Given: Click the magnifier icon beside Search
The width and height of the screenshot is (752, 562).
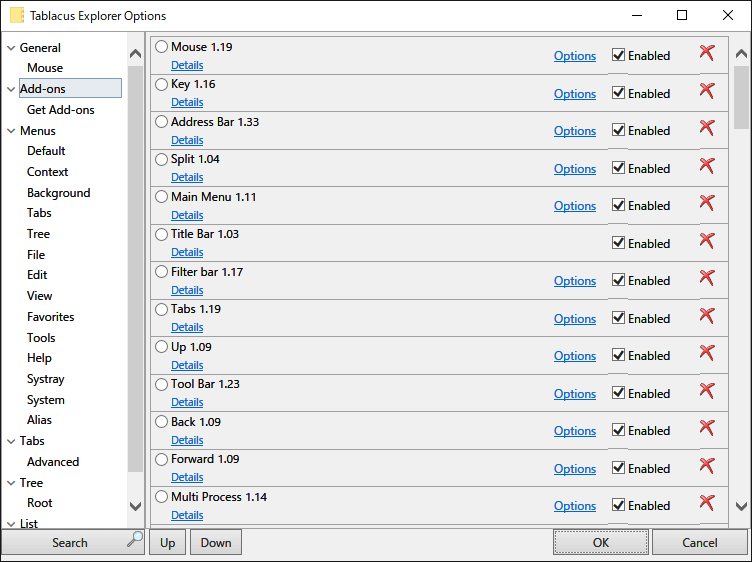Looking at the screenshot, I should [135, 539].
